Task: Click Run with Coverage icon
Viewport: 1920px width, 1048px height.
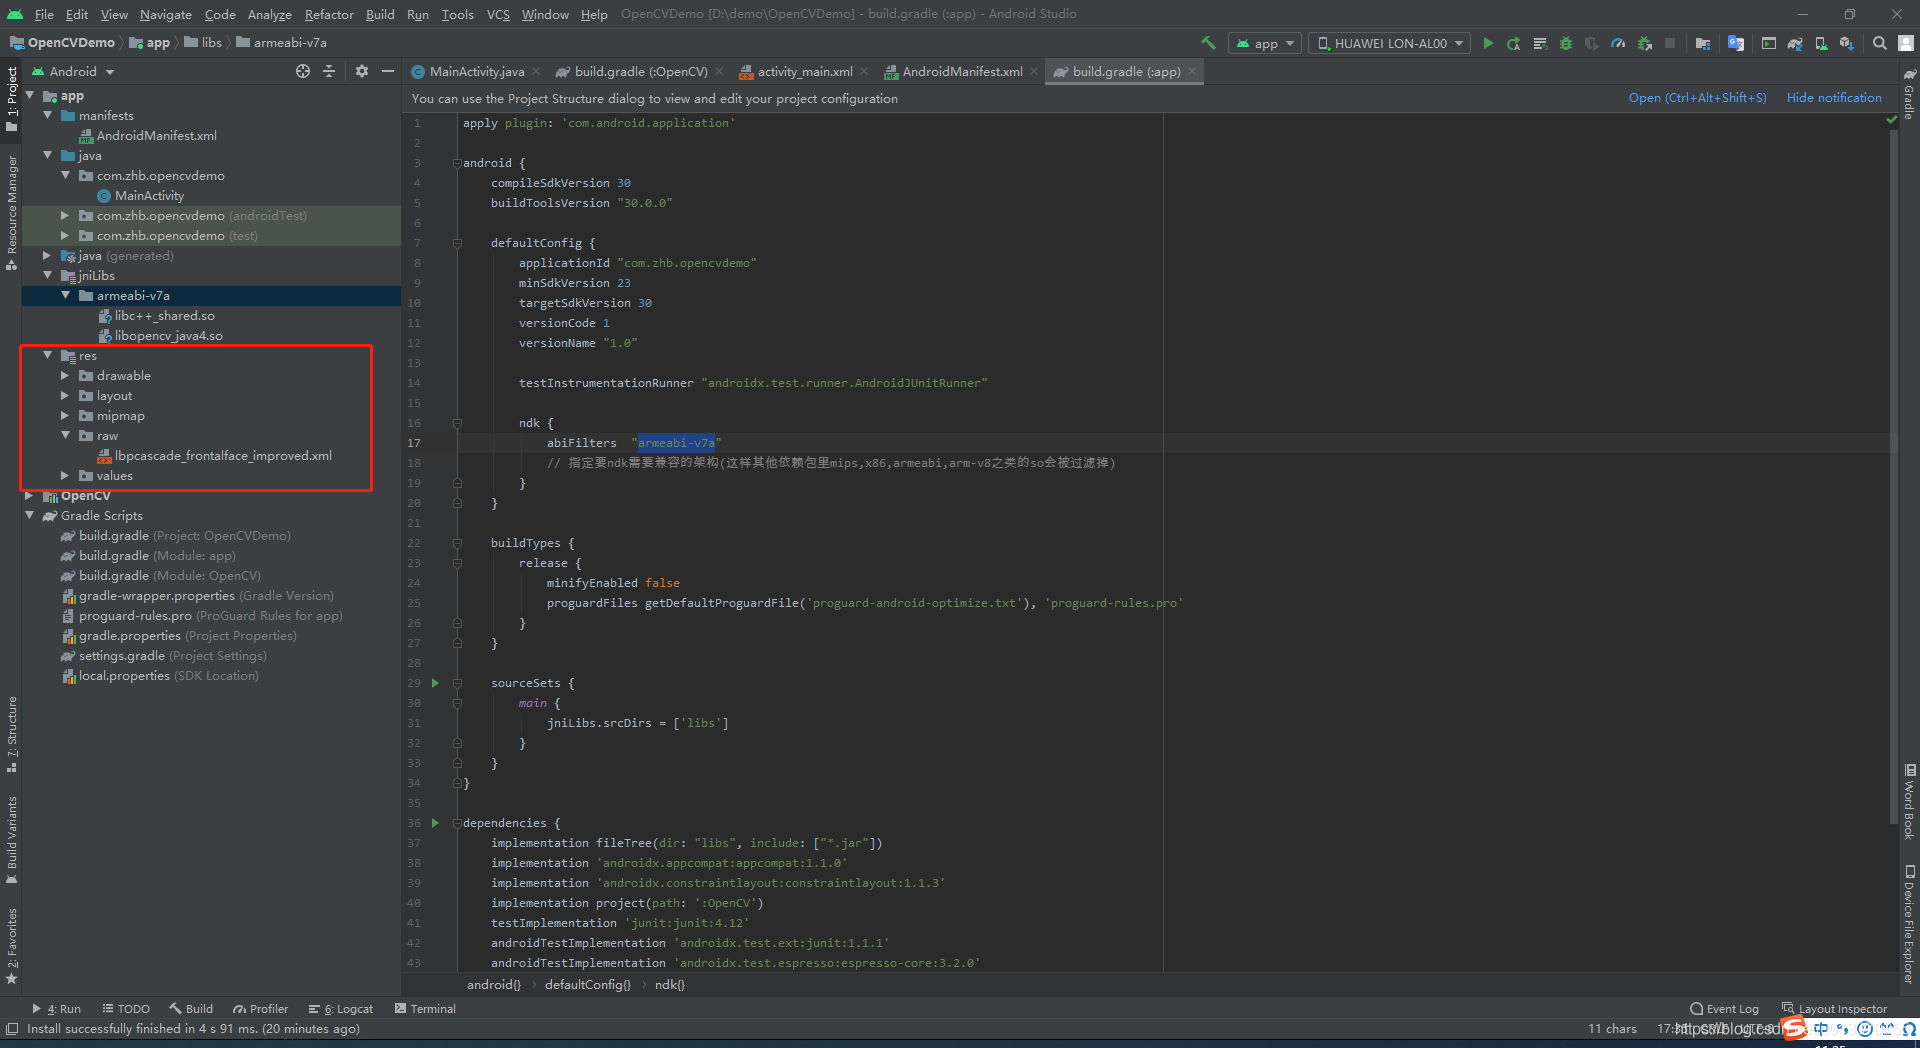Action: pos(1592,43)
